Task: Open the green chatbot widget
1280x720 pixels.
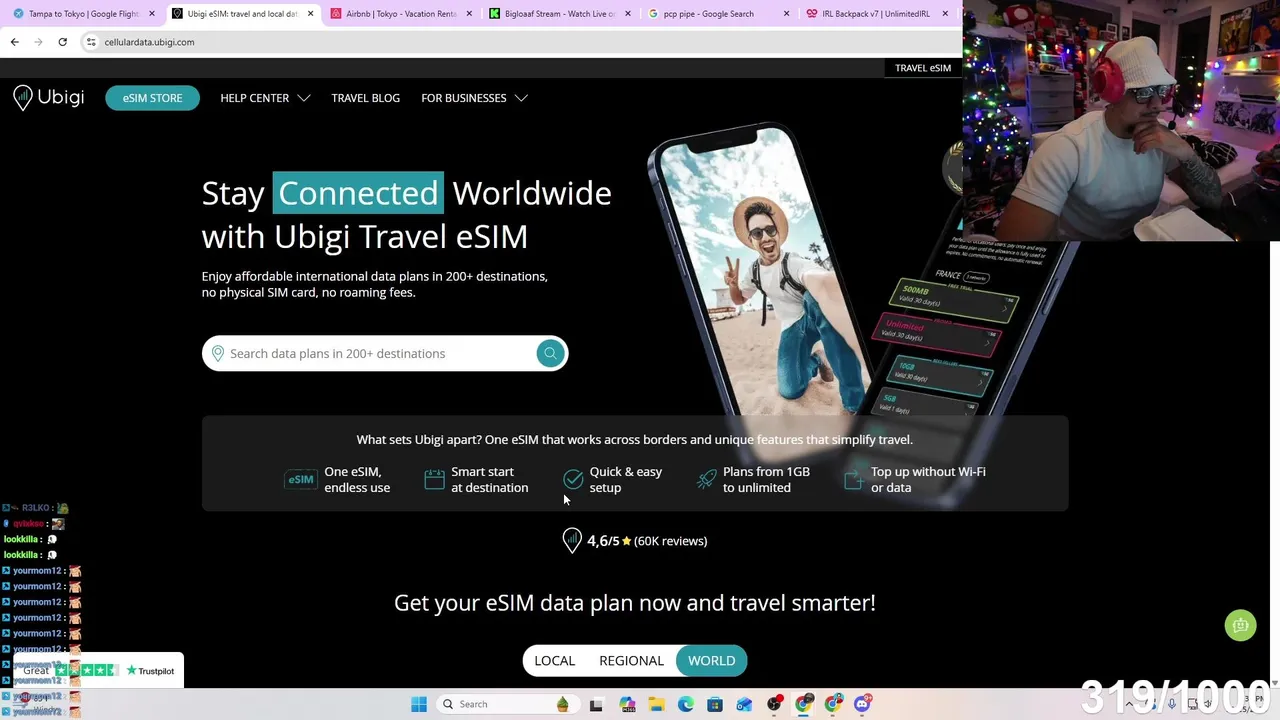Action: 1240,625
